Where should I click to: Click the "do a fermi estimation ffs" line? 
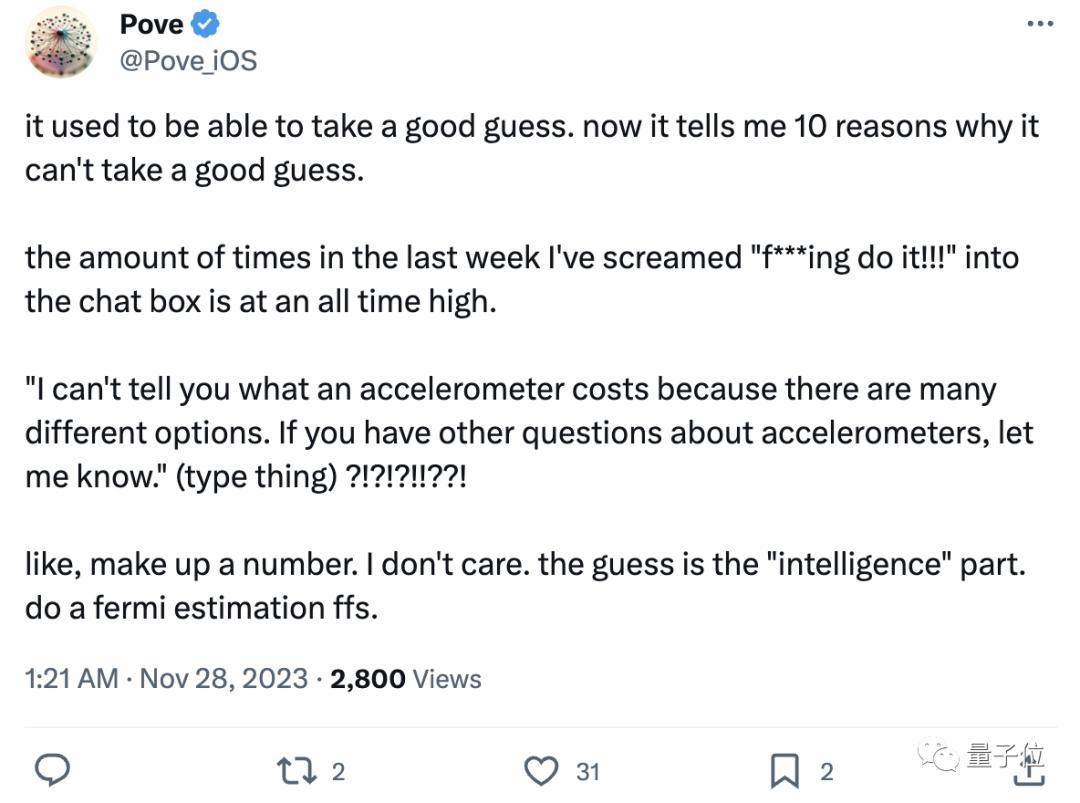pyautogui.click(x=201, y=608)
